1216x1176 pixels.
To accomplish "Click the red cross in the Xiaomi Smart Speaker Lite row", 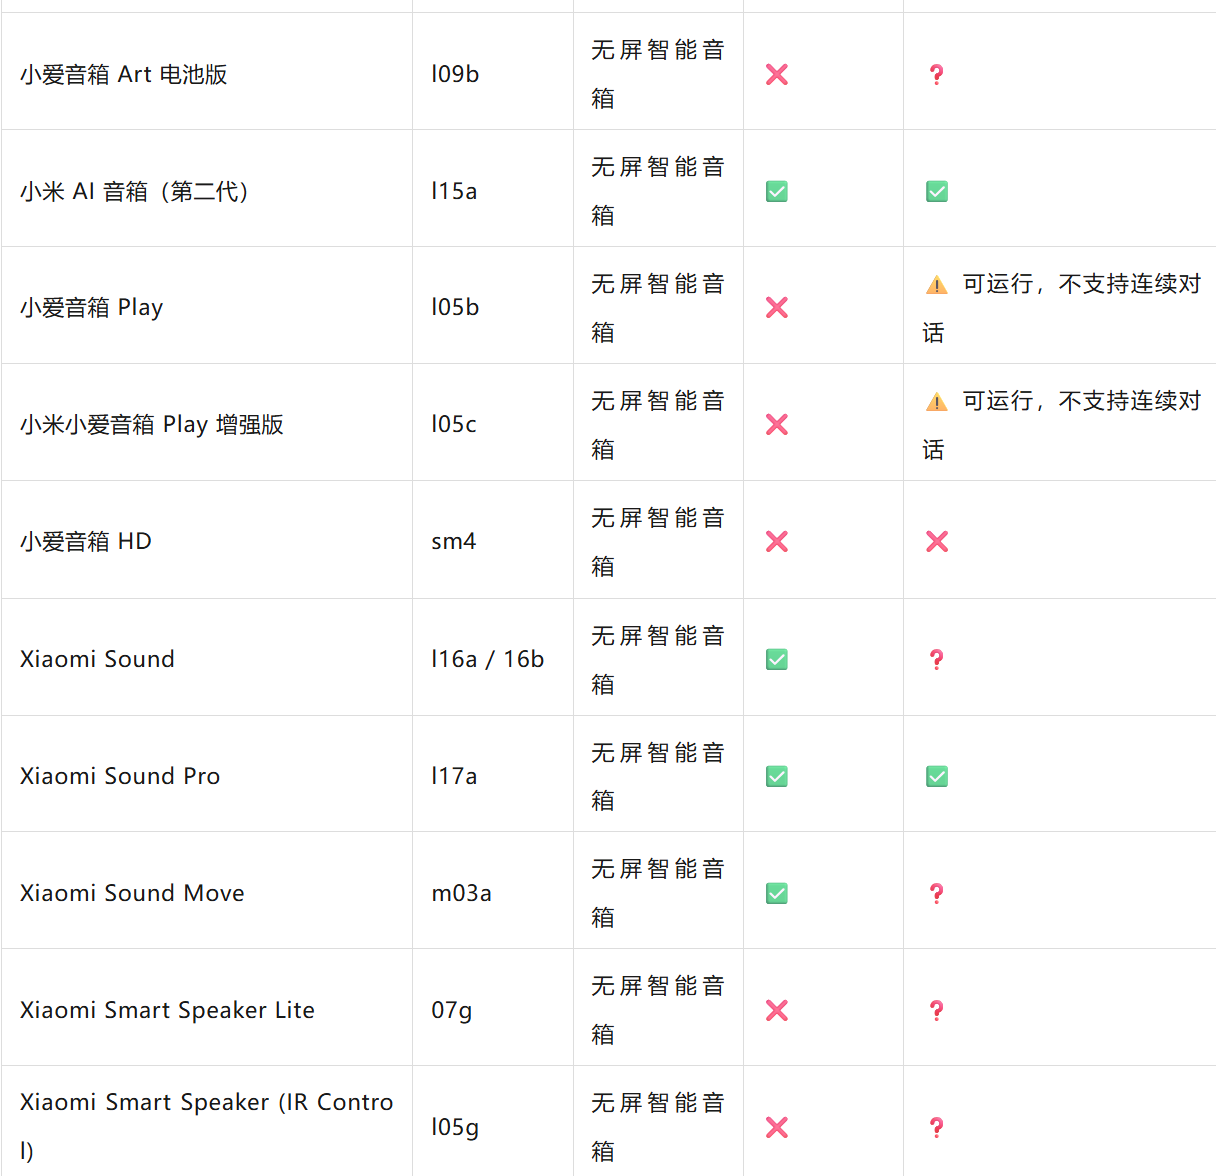I will pos(777,1010).
